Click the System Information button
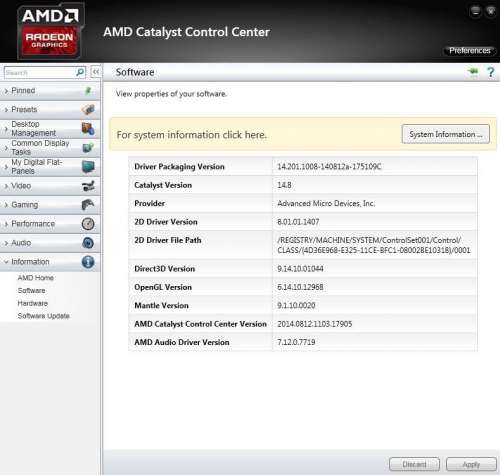Image resolution: width=500 pixels, height=475 pixels. tap(446, 134)
